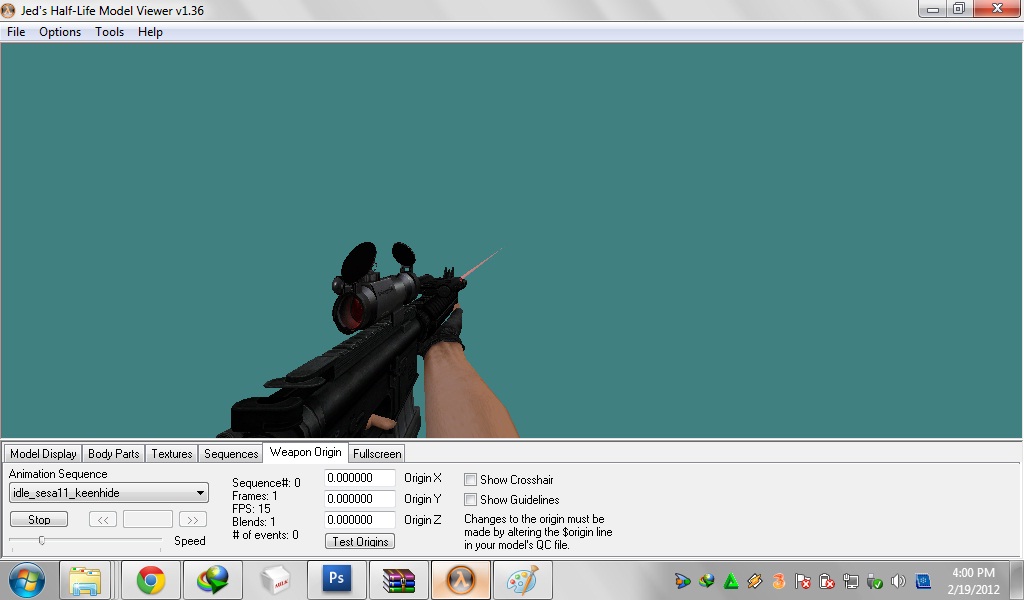
Task: Enable the Show Guidelines checkbox
Action: click(470, 500)
